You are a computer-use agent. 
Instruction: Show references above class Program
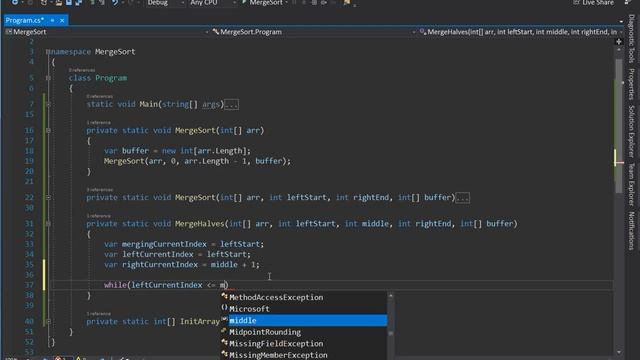pyautogui.click(x=82, y=70)
